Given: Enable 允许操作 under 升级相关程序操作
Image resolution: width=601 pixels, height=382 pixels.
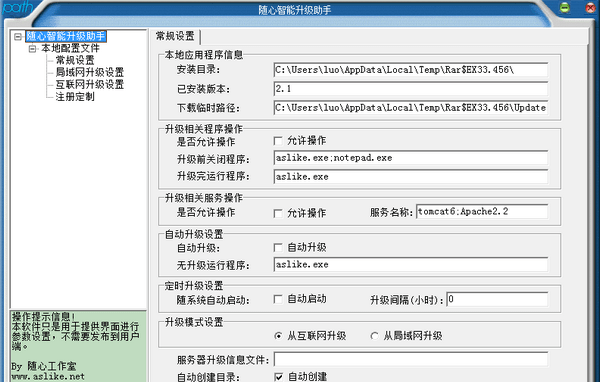Looking at the screenshot, I should 278,141.
